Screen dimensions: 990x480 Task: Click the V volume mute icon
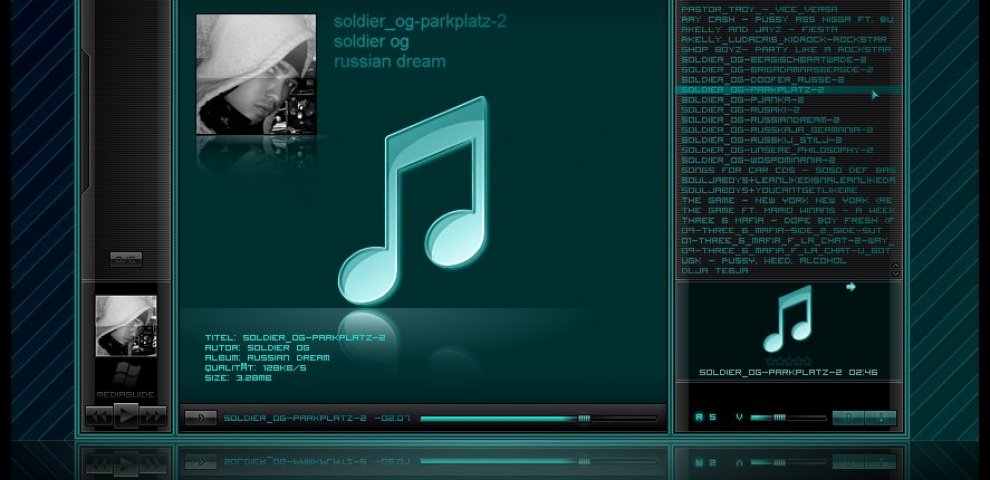point(739,417)
